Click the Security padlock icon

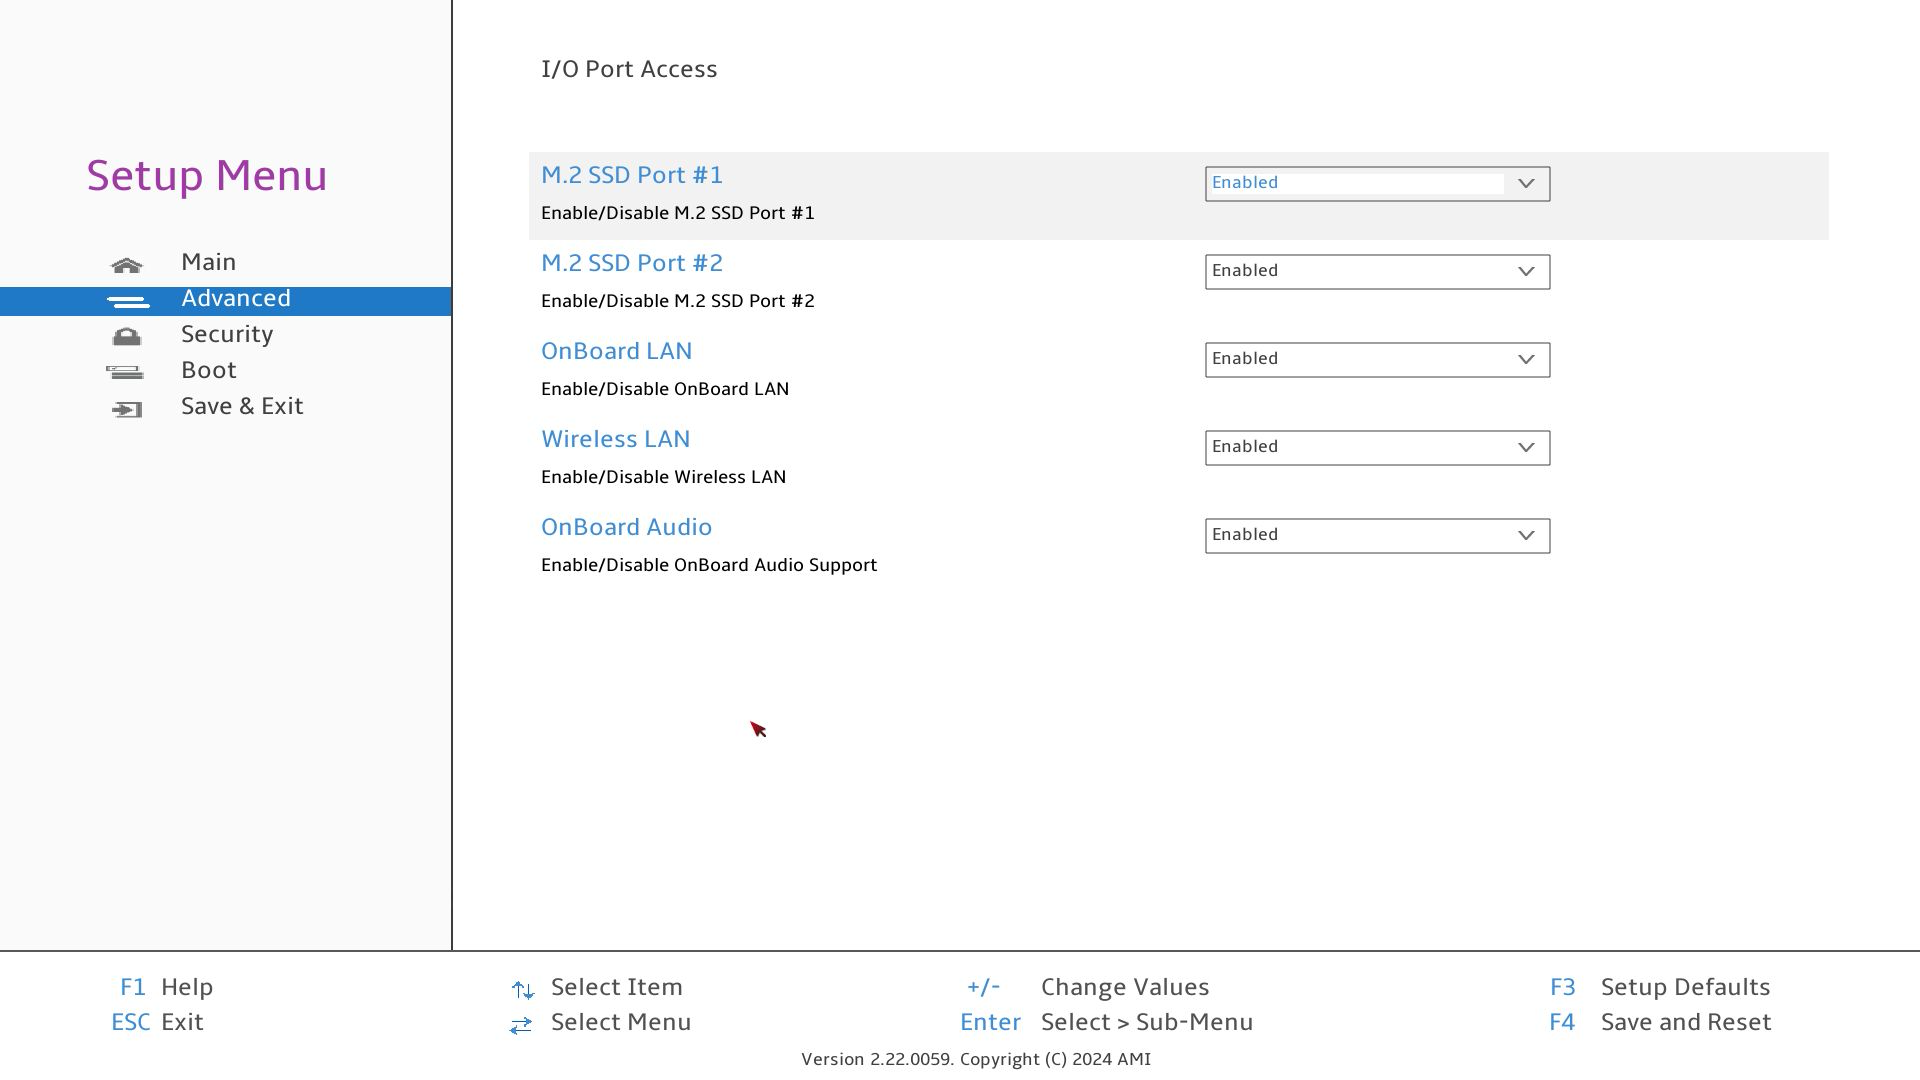[127, 337]
